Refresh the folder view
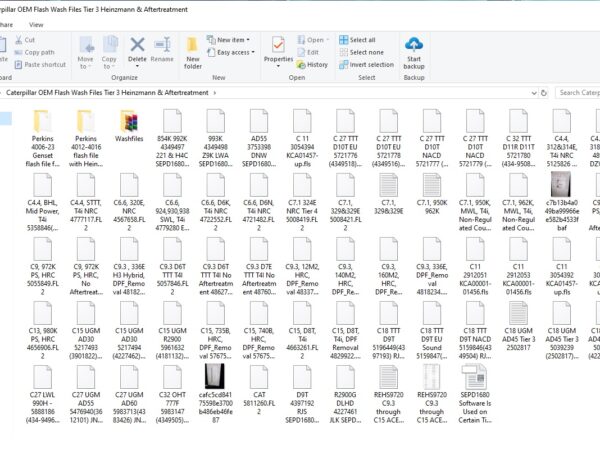This screenshot has width=600, height=450. click(x=544, y=93)
